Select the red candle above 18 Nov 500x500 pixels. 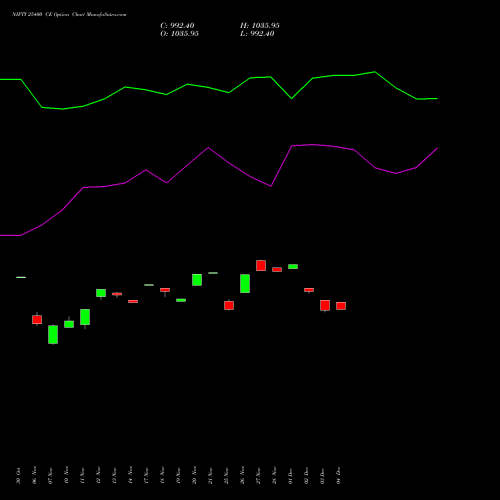pos(165,290)
